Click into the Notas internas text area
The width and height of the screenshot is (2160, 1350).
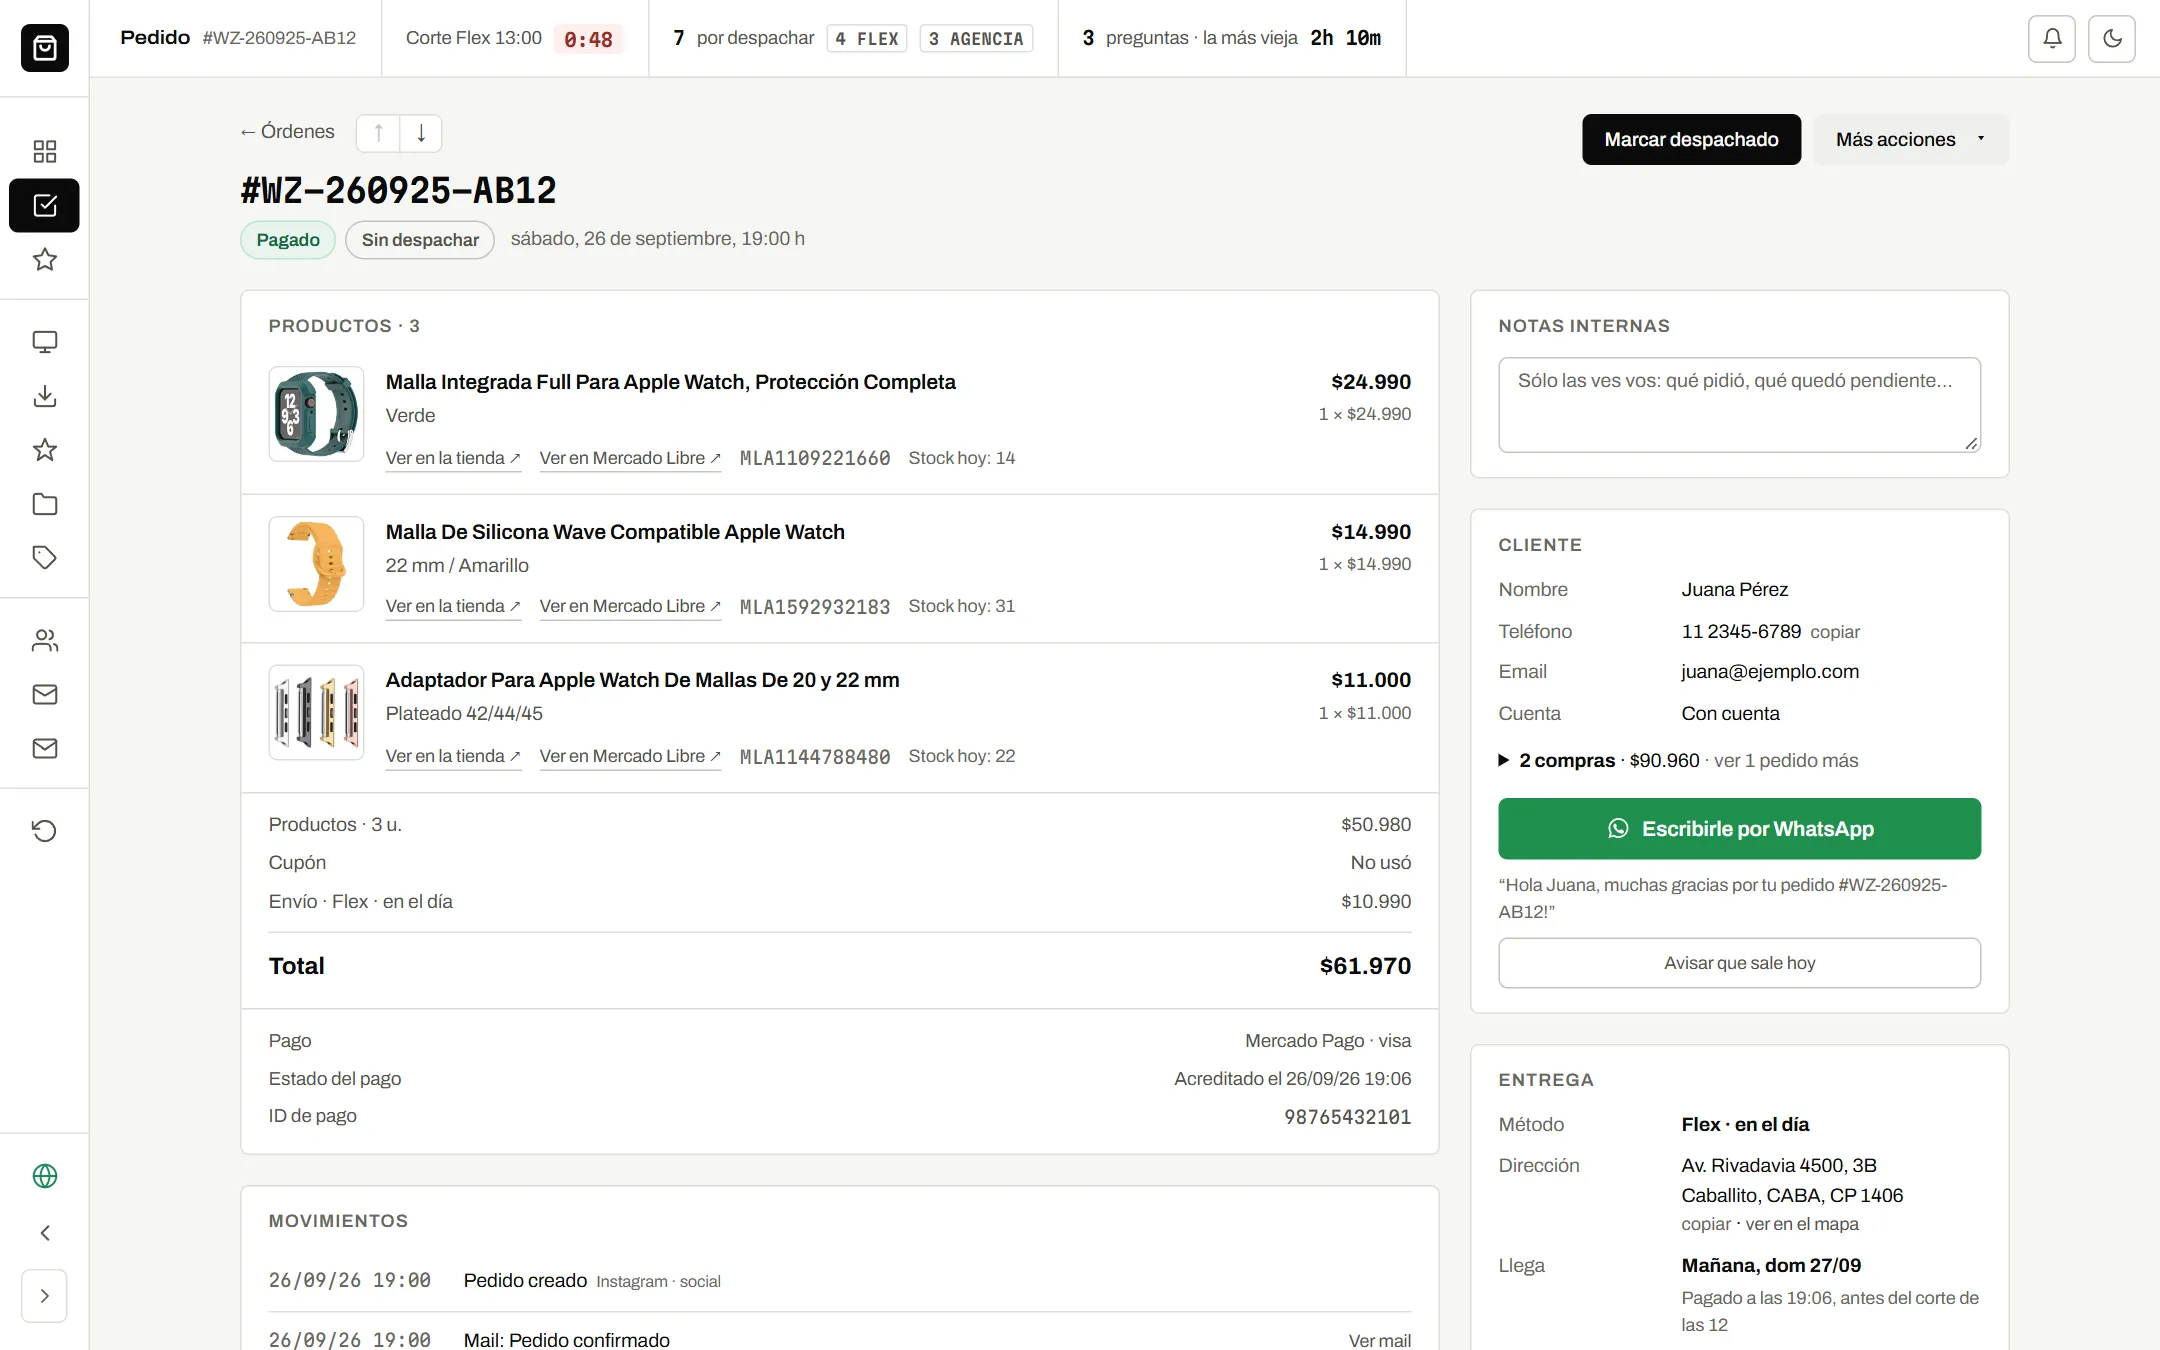pyautogui.click(x=1739, y=405)
